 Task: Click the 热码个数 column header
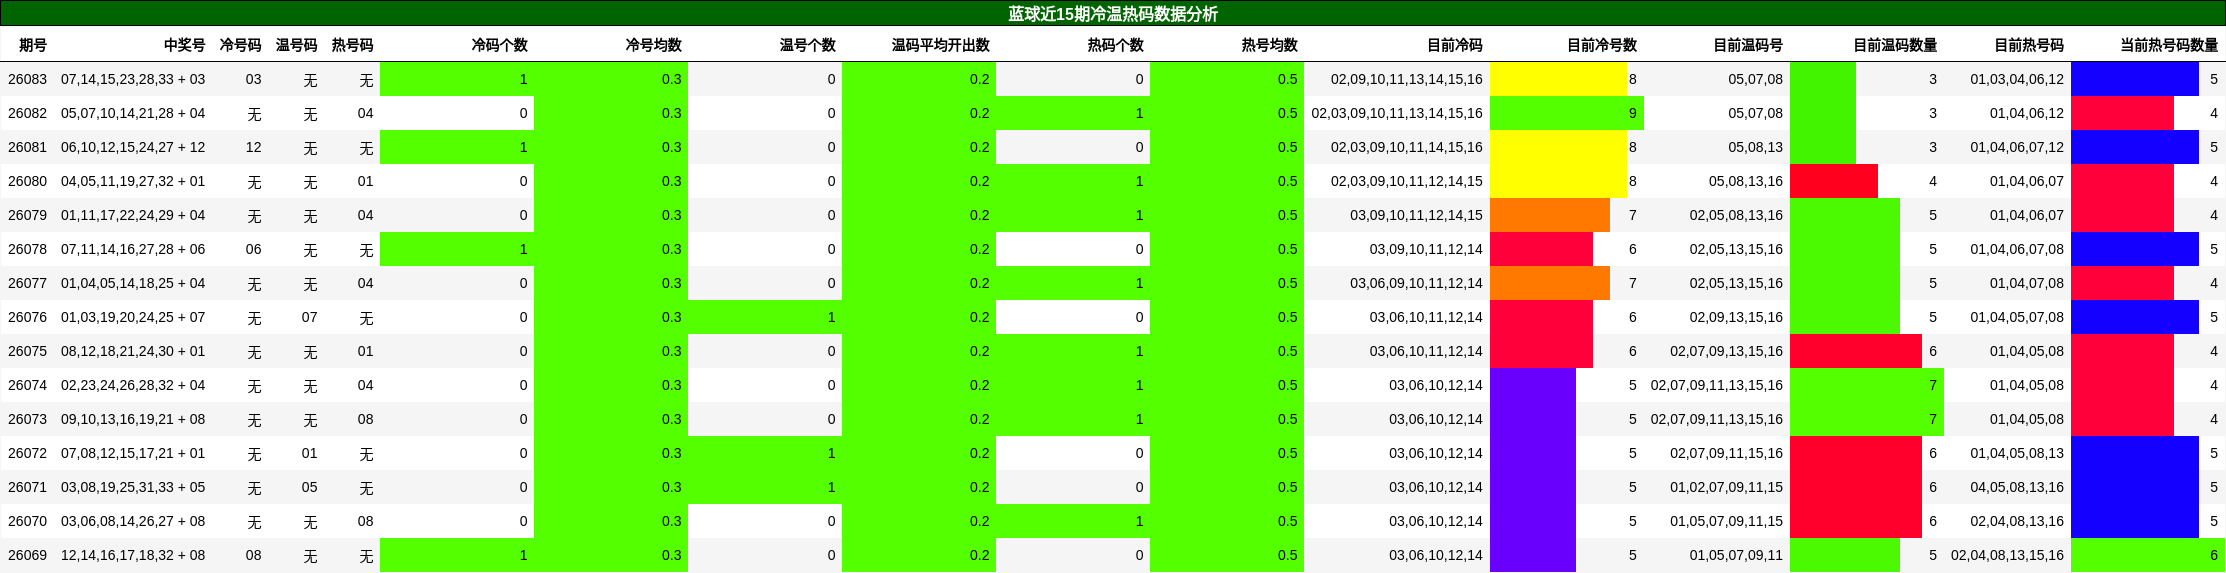(x=1116, y=45)
